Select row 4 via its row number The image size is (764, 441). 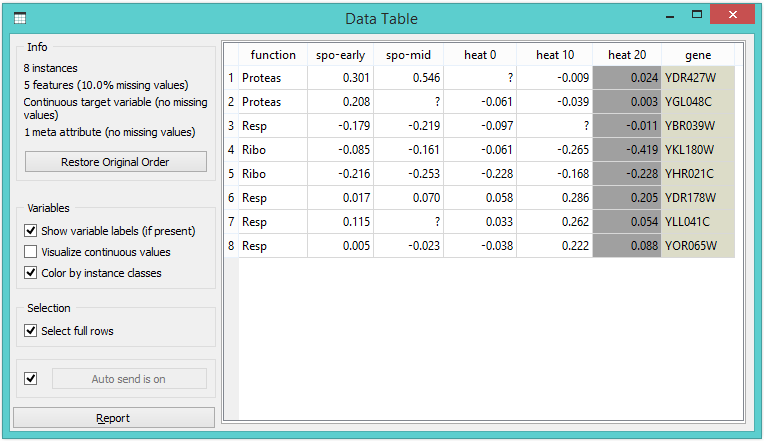[x=230, y=150]
